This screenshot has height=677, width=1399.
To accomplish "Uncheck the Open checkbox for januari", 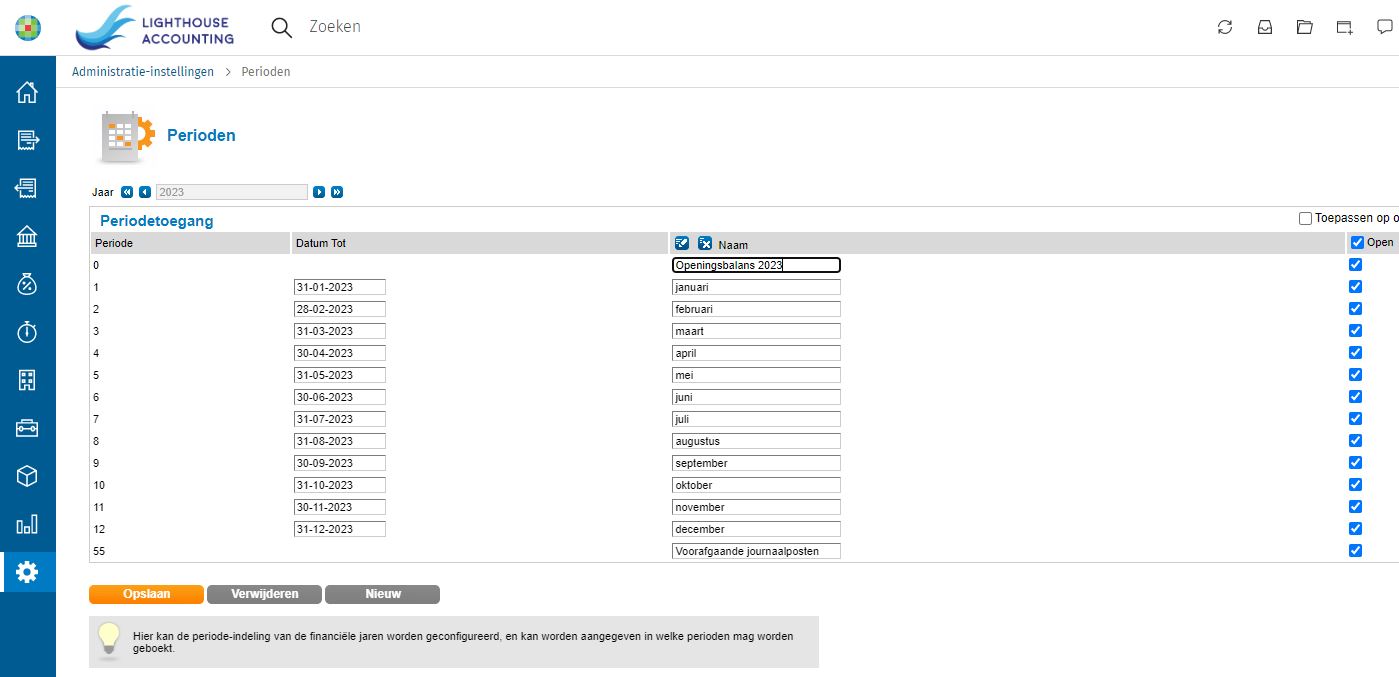I will point(1356,287).
